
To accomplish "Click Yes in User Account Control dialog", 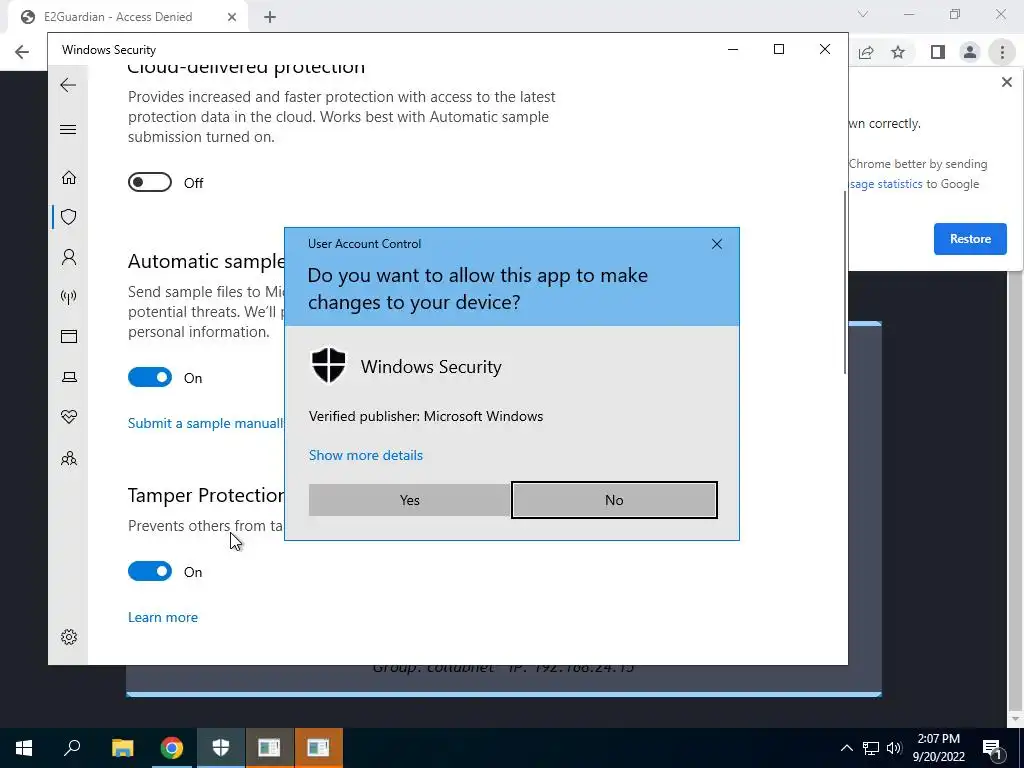I will (409, 500).
